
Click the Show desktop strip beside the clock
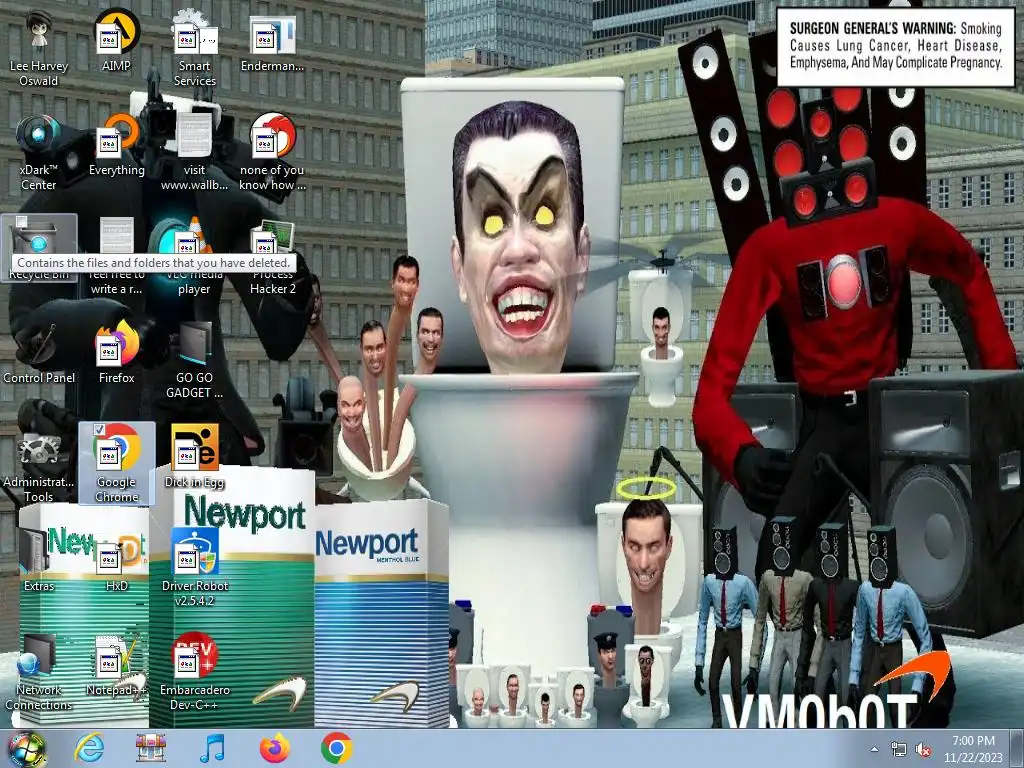coord(1019,748)
